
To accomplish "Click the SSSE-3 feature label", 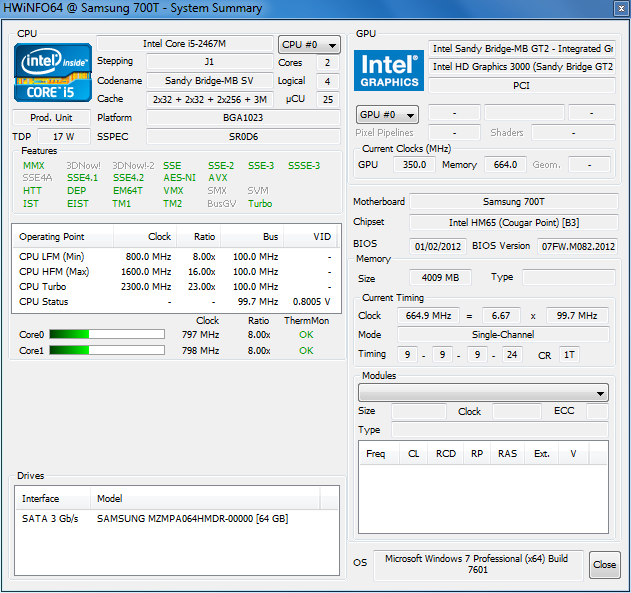I will click(x=304, y=166).
